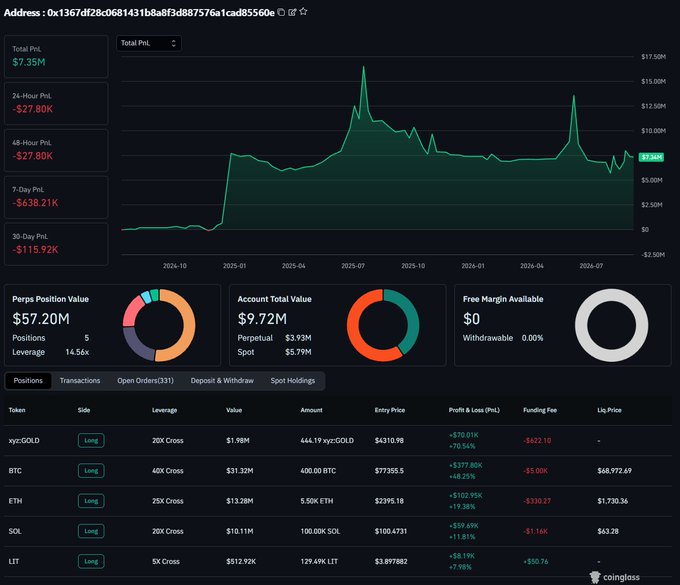Image resolution: width=680 pixels, height=585 pixels.
Task: Open the Total PnL chart type dropdown
Action: [149, 43]
